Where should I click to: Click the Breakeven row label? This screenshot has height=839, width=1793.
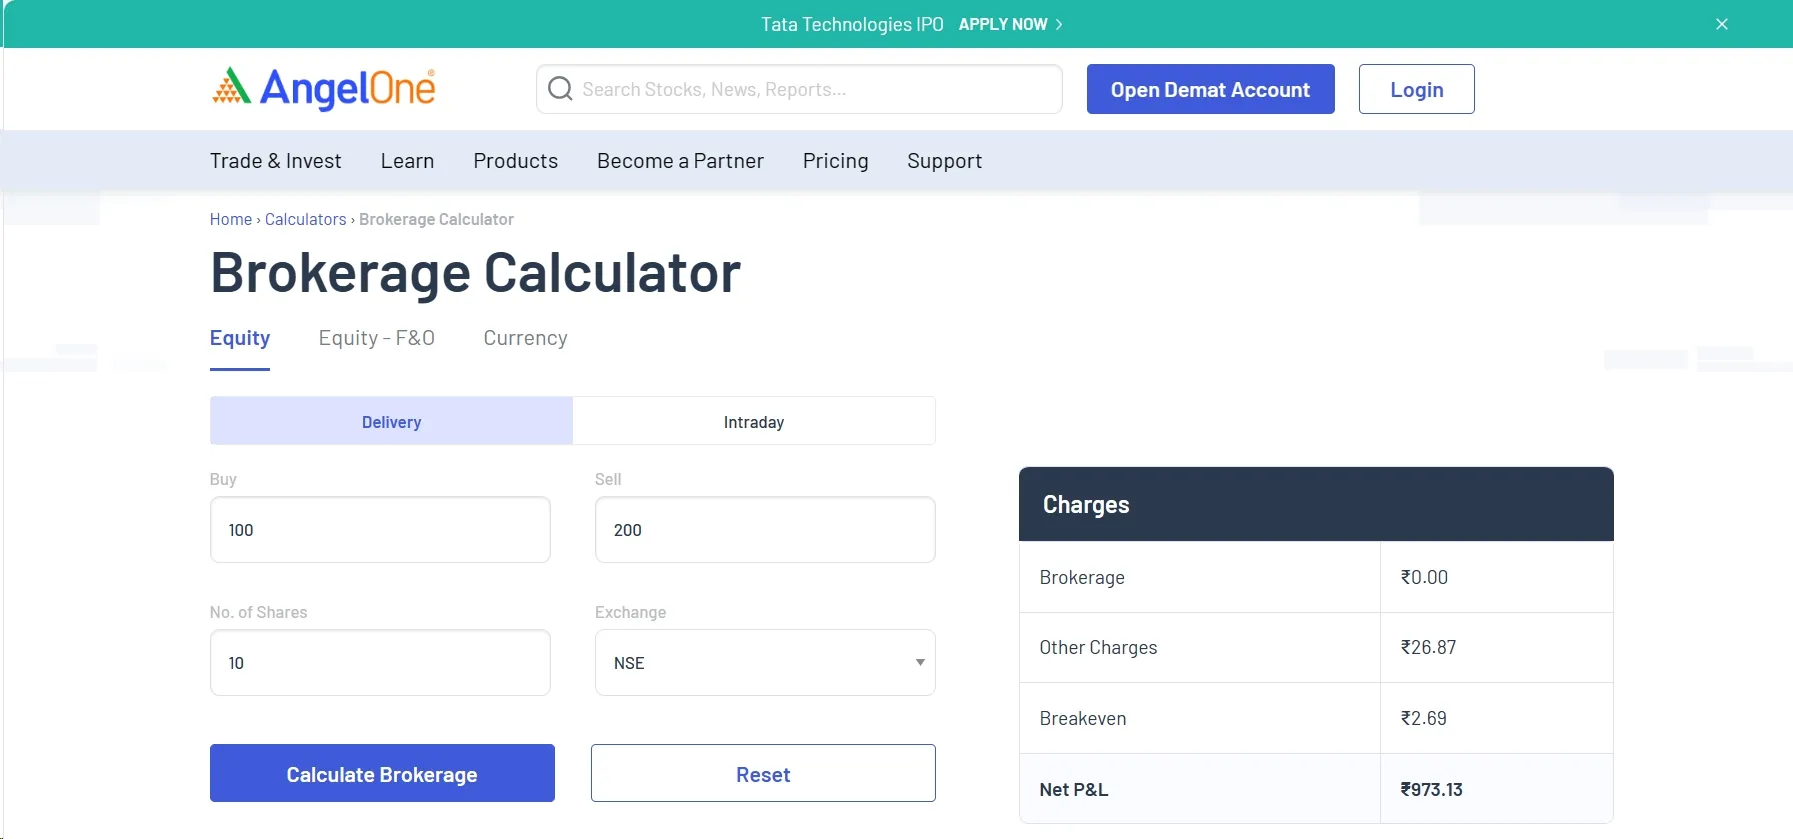pos(1083,718)
